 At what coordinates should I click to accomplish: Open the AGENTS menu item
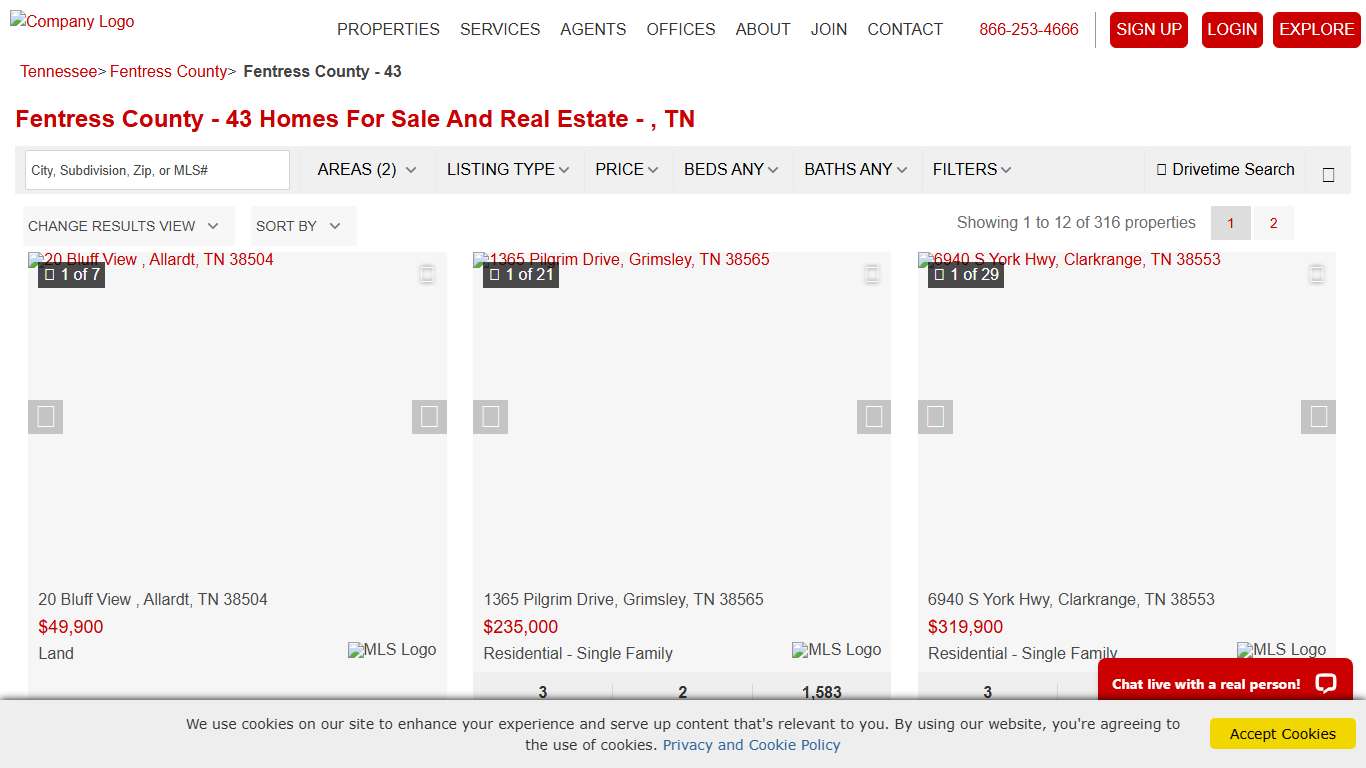tap(593, 29)
